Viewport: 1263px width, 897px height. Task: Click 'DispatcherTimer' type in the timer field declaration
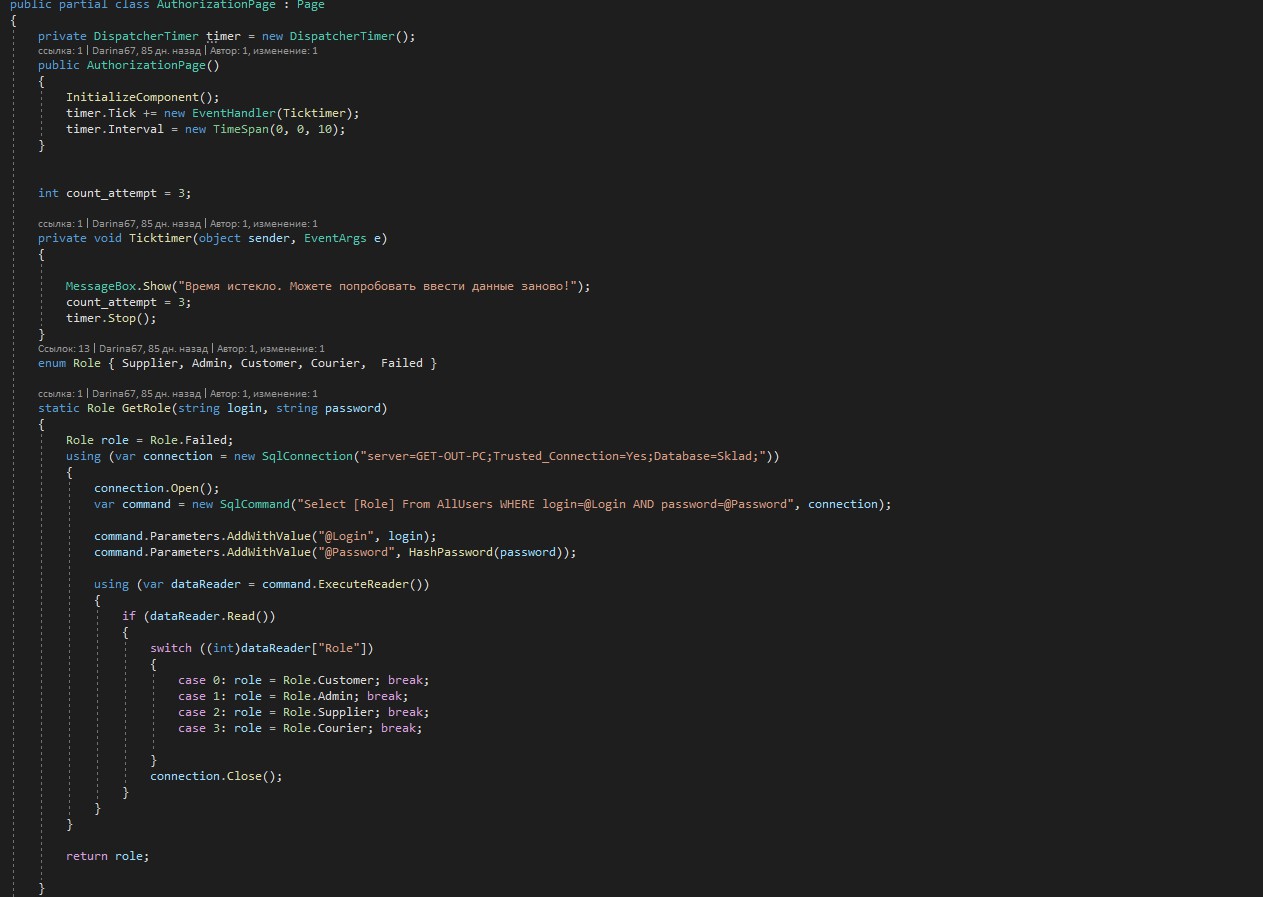[146, 36]
